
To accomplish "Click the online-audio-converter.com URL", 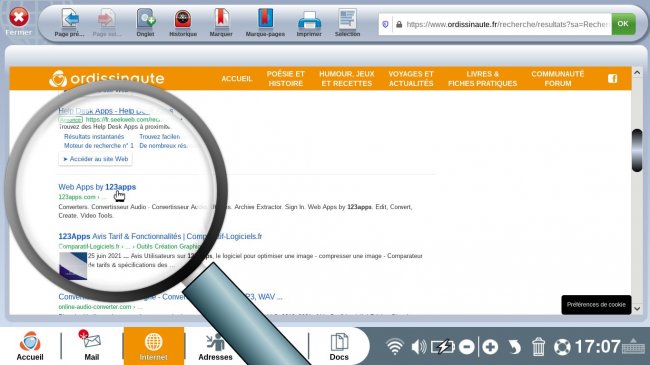I will point(95,307).
